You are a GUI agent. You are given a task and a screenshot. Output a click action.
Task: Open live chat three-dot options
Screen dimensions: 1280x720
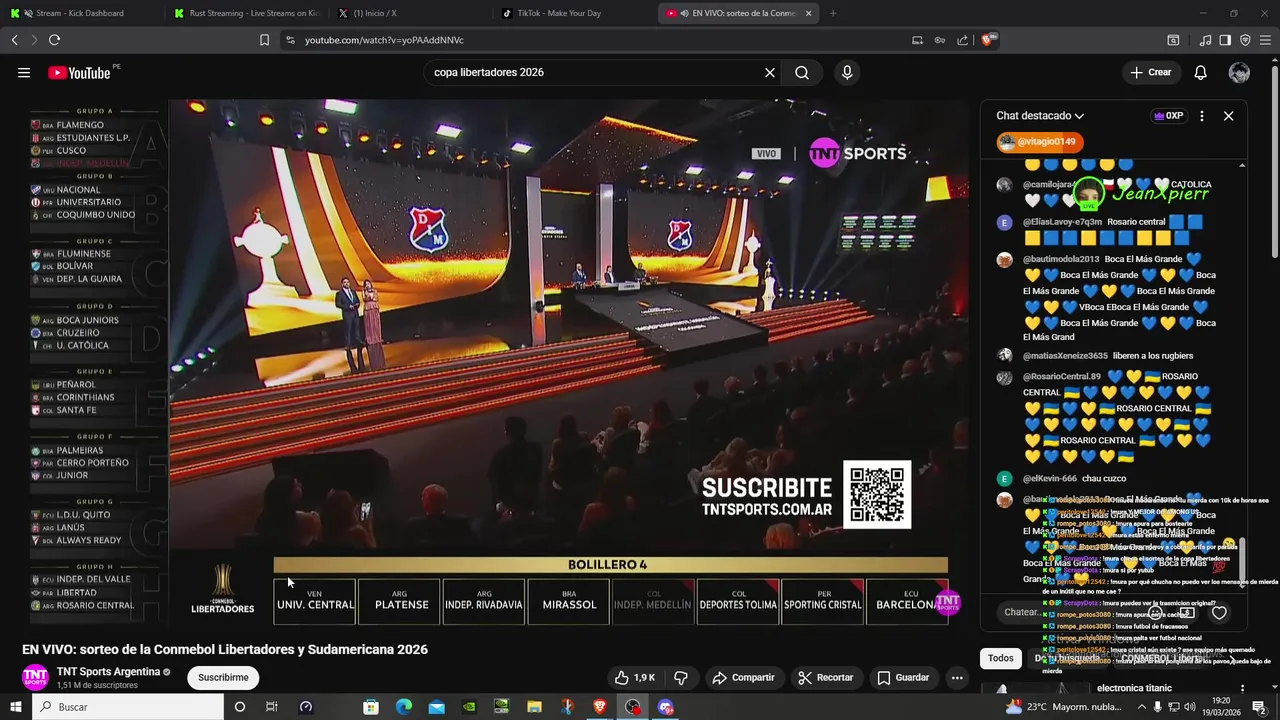[1202, 116]
